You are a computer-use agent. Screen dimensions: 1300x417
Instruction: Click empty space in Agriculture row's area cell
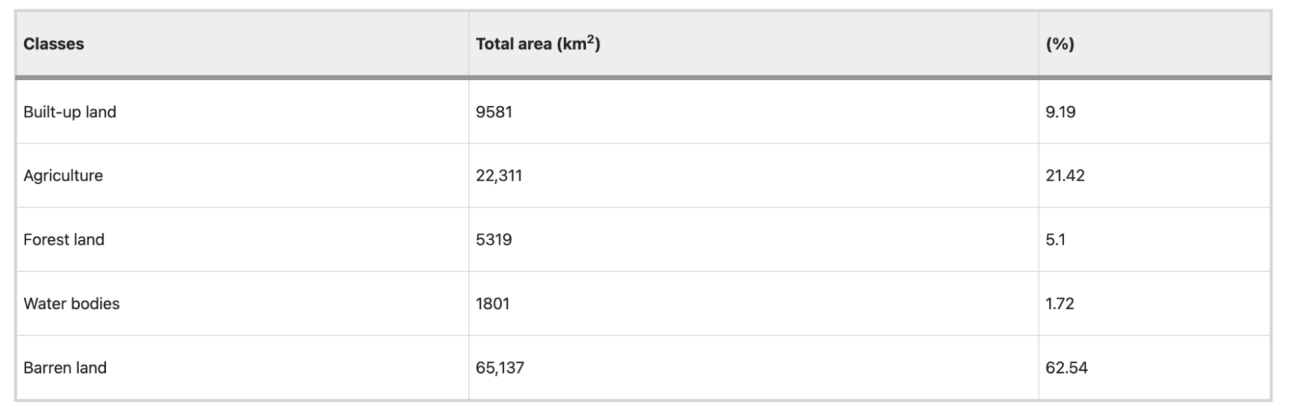coord(780,176)
